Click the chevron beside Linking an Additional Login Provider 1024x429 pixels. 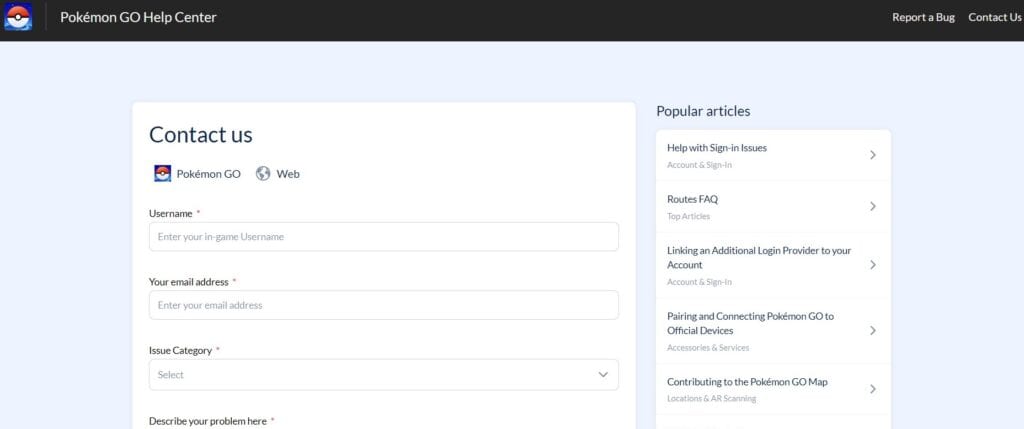(x=873, y=265)
